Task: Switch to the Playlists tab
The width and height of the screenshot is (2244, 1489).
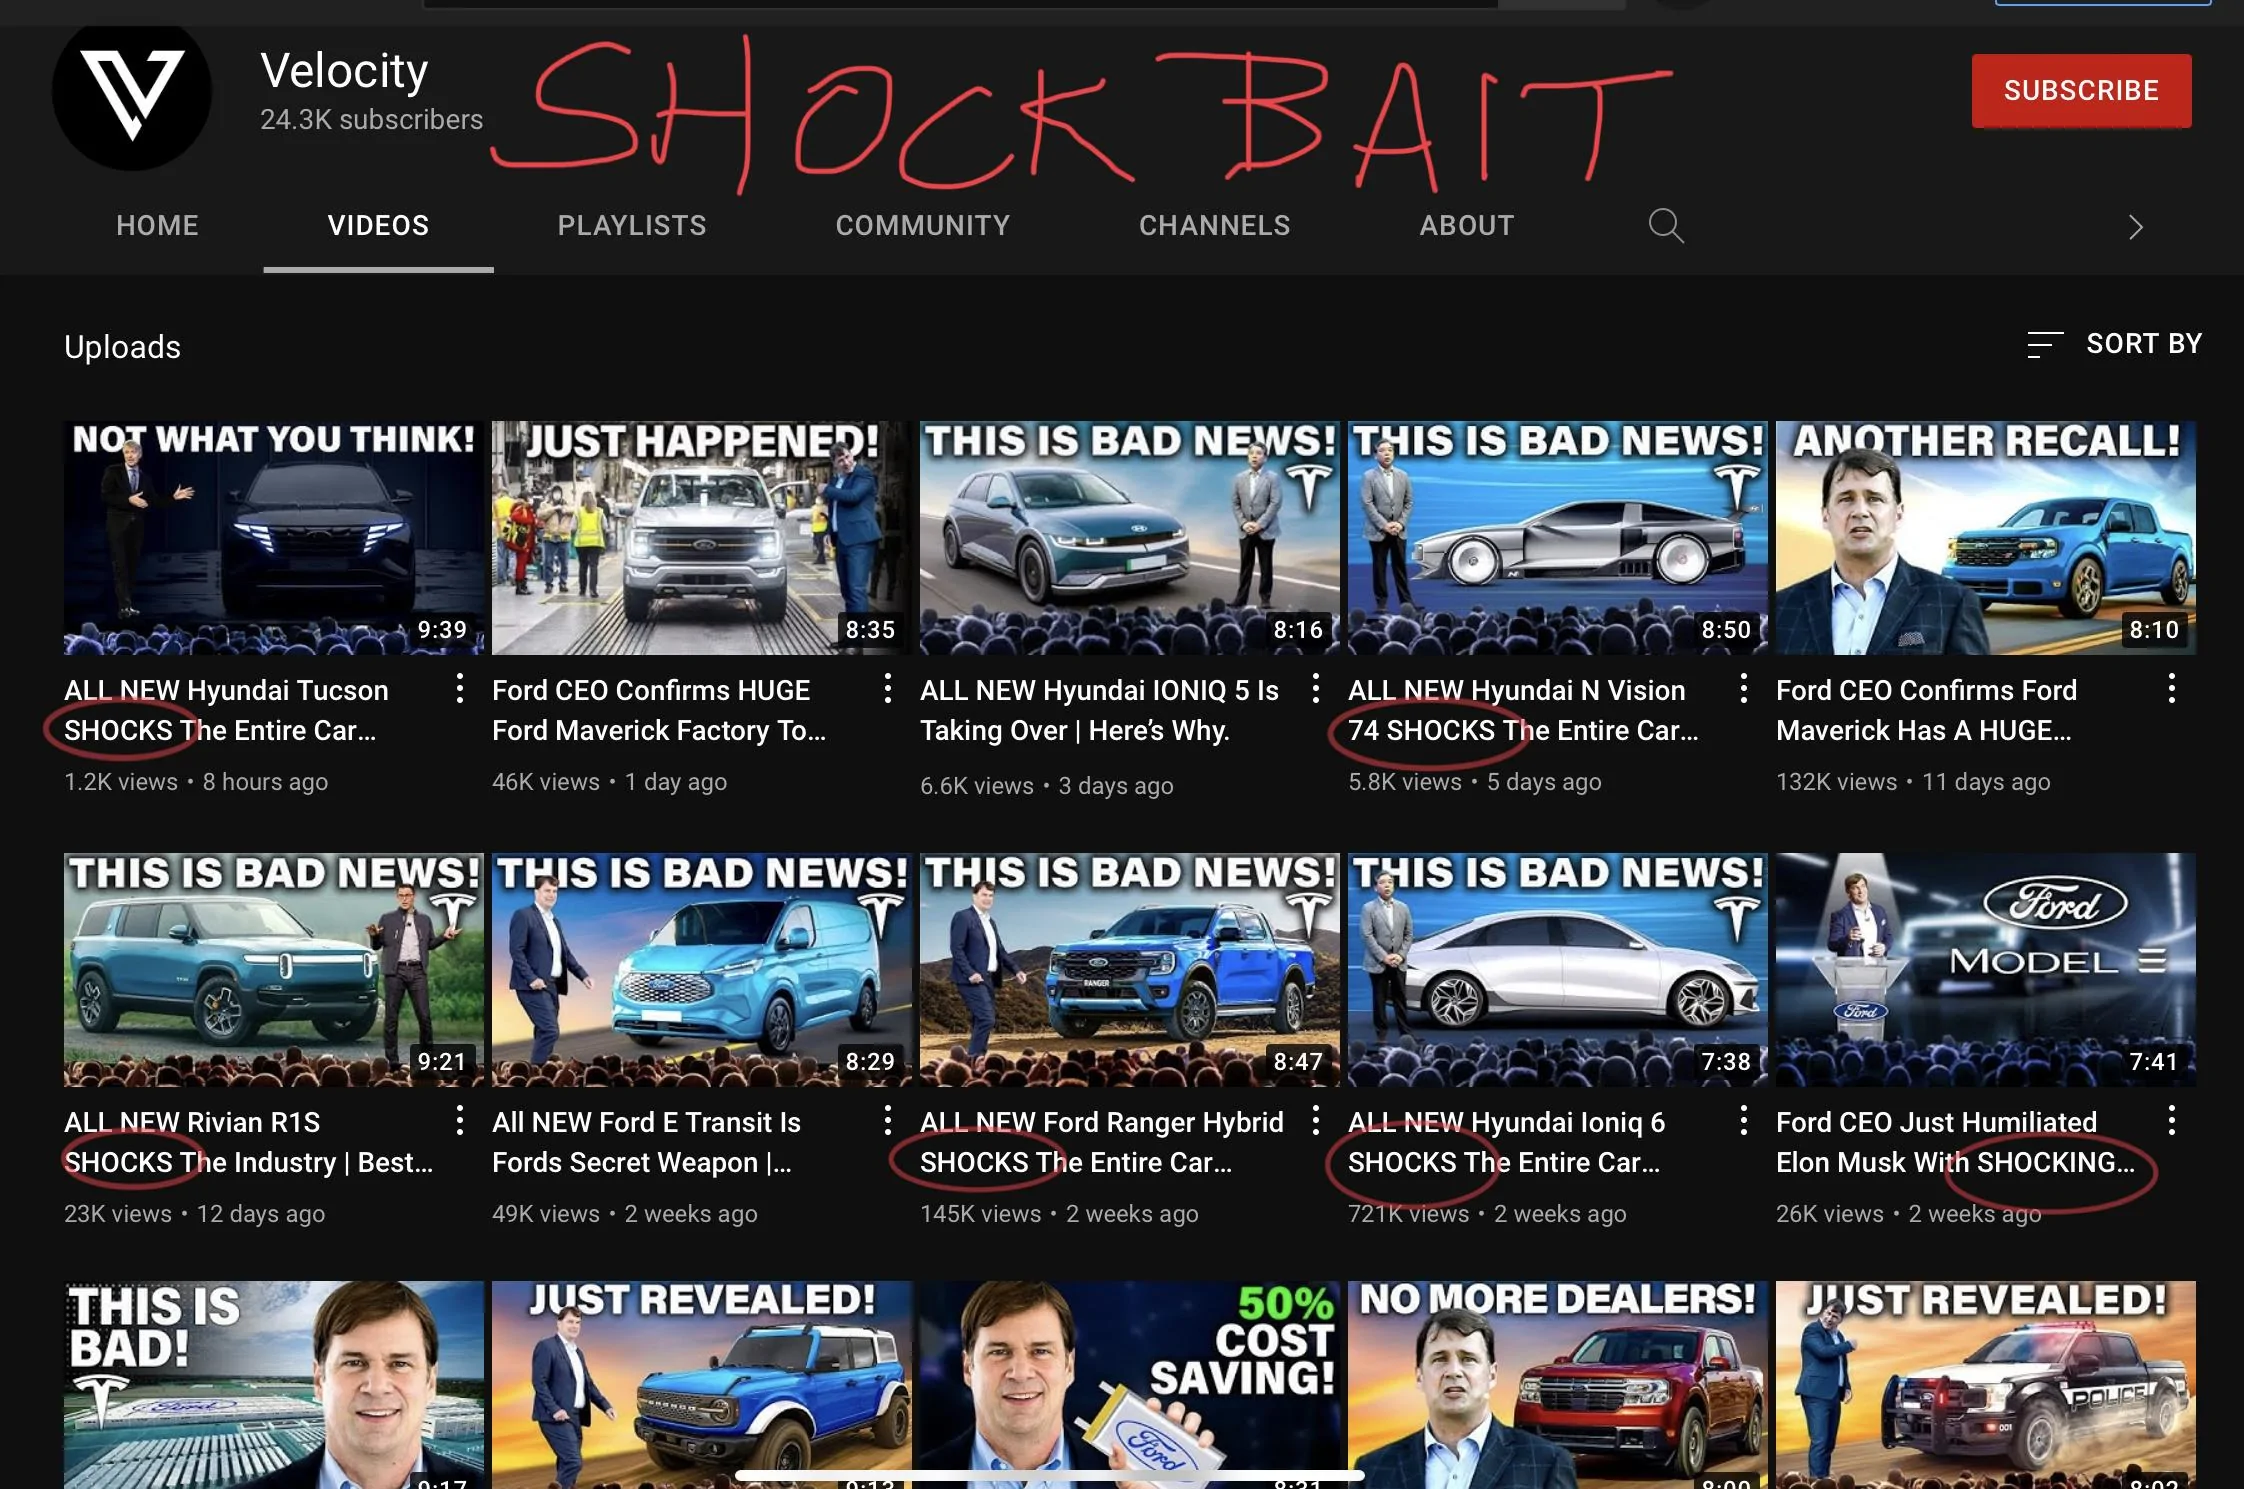Action: [x=632, y=226]
